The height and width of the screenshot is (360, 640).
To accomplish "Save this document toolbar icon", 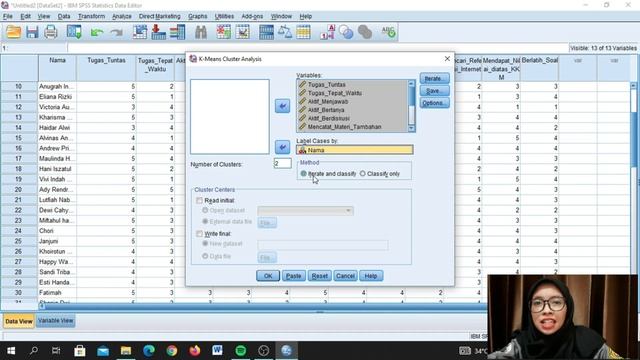I will click(32, 32).
